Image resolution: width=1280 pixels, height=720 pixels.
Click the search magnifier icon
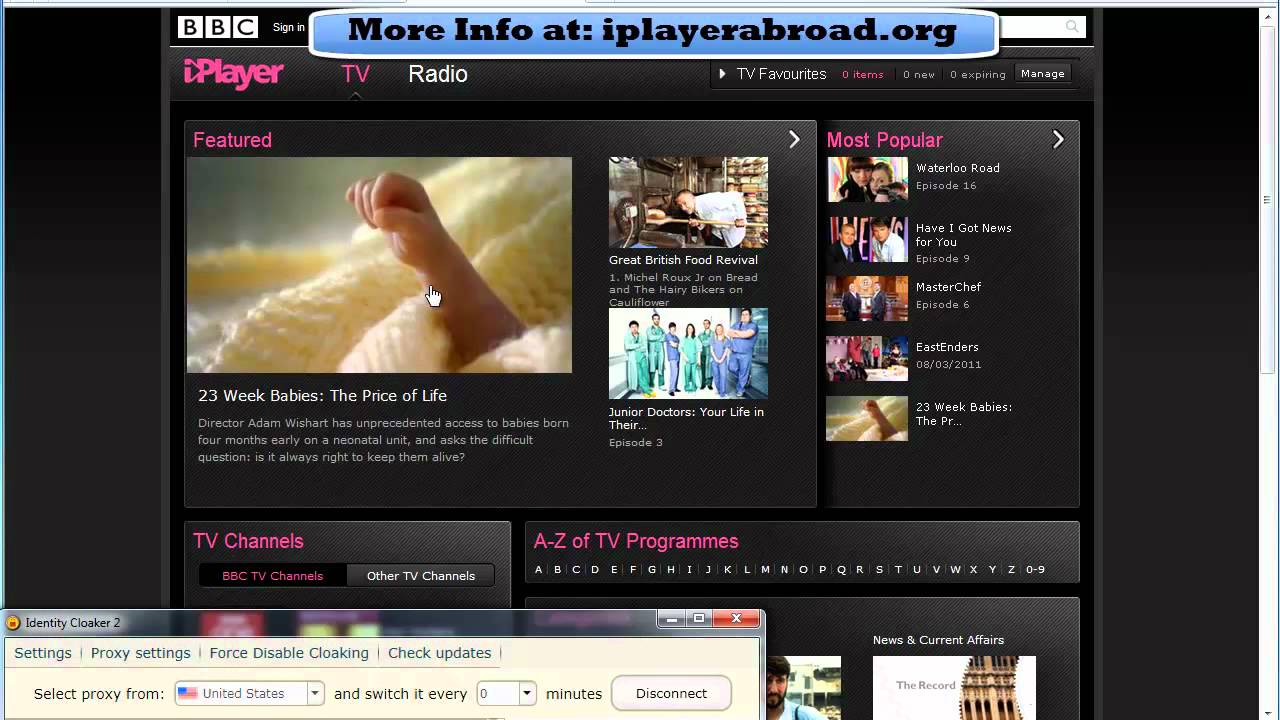[1072, 27]
